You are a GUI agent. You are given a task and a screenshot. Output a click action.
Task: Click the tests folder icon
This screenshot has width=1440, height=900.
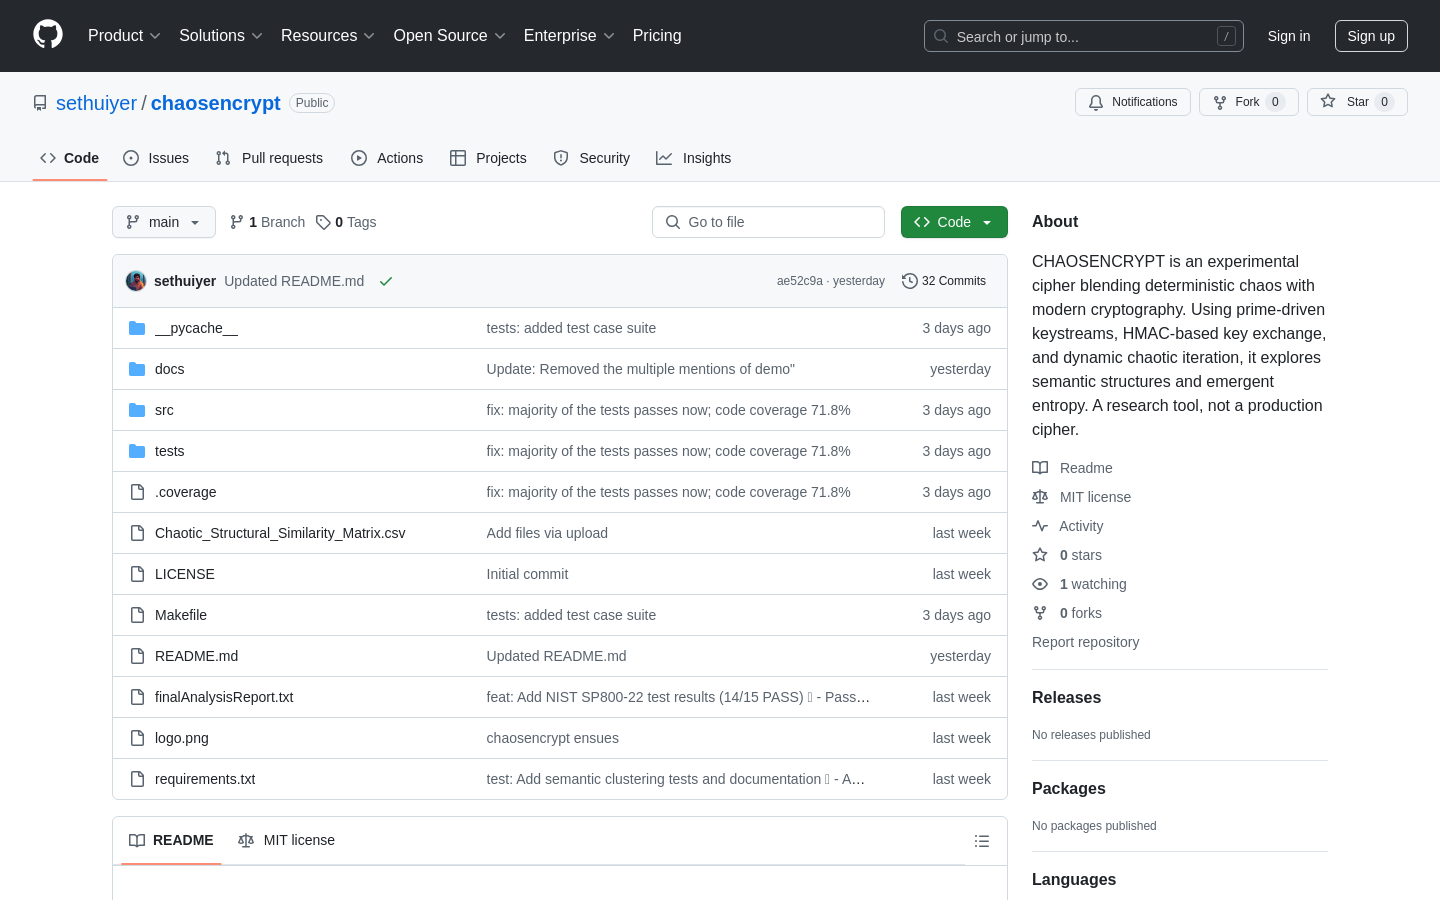pyautogui.click(x=137, y=451)
